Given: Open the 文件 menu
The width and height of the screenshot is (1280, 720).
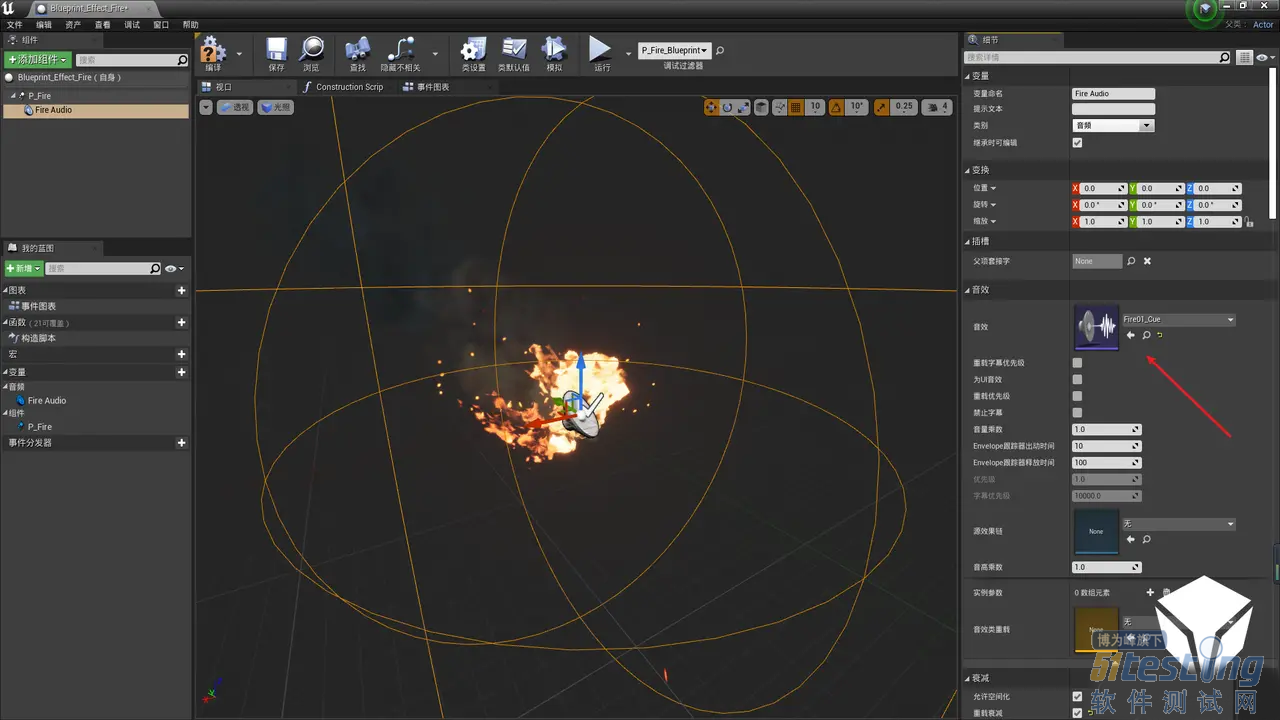Looking at the screenshot, I should [14, 24].
